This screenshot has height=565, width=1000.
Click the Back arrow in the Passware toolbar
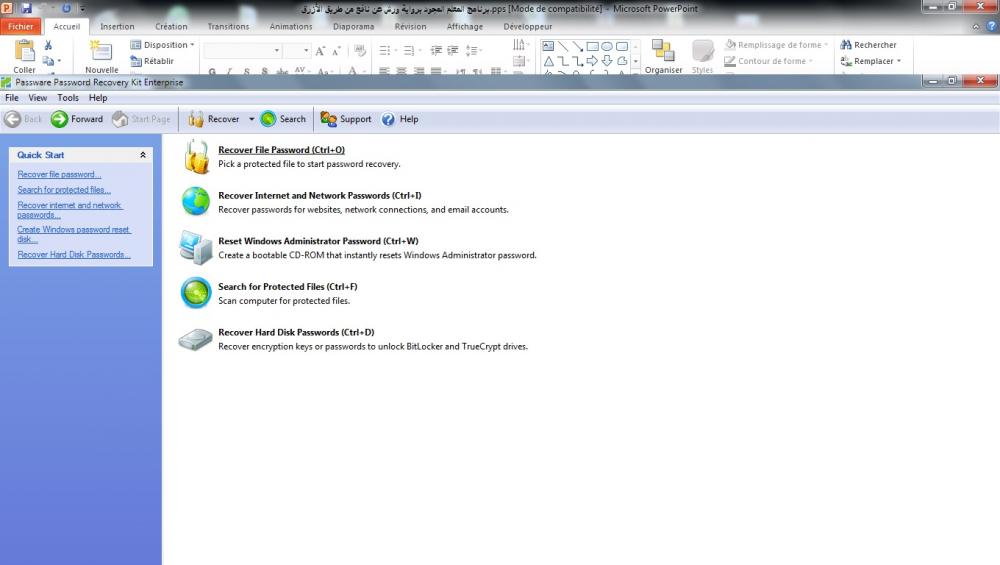[x=23, y=119]
